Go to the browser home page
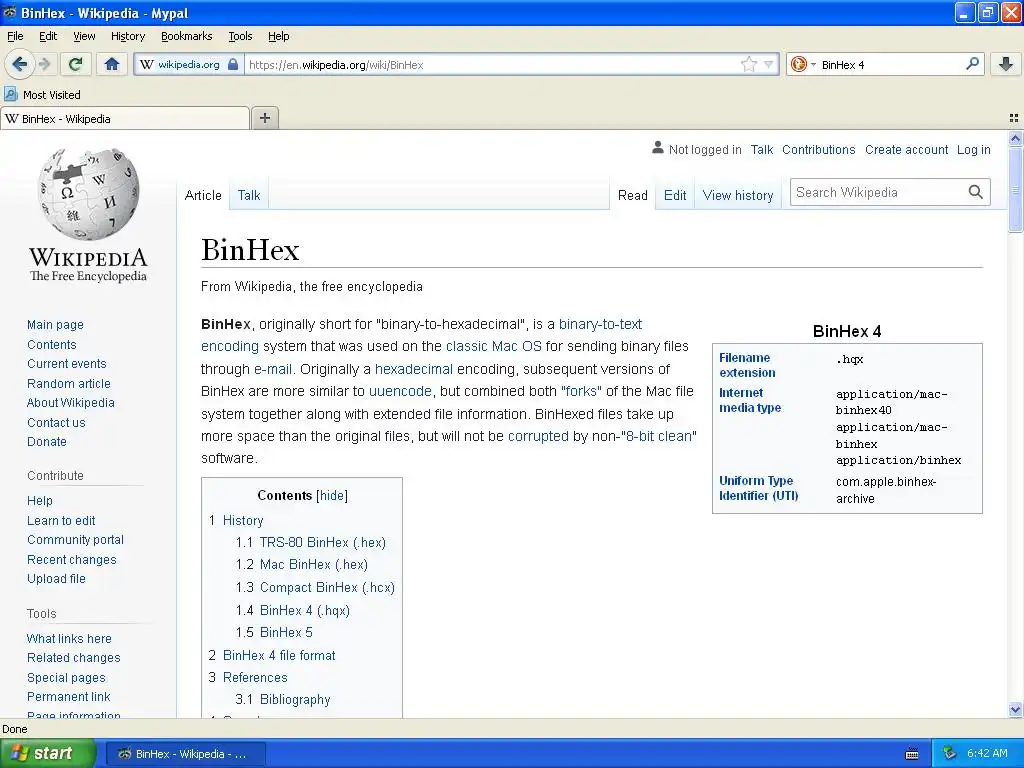The image size is (1024, 768). point(112,64)
